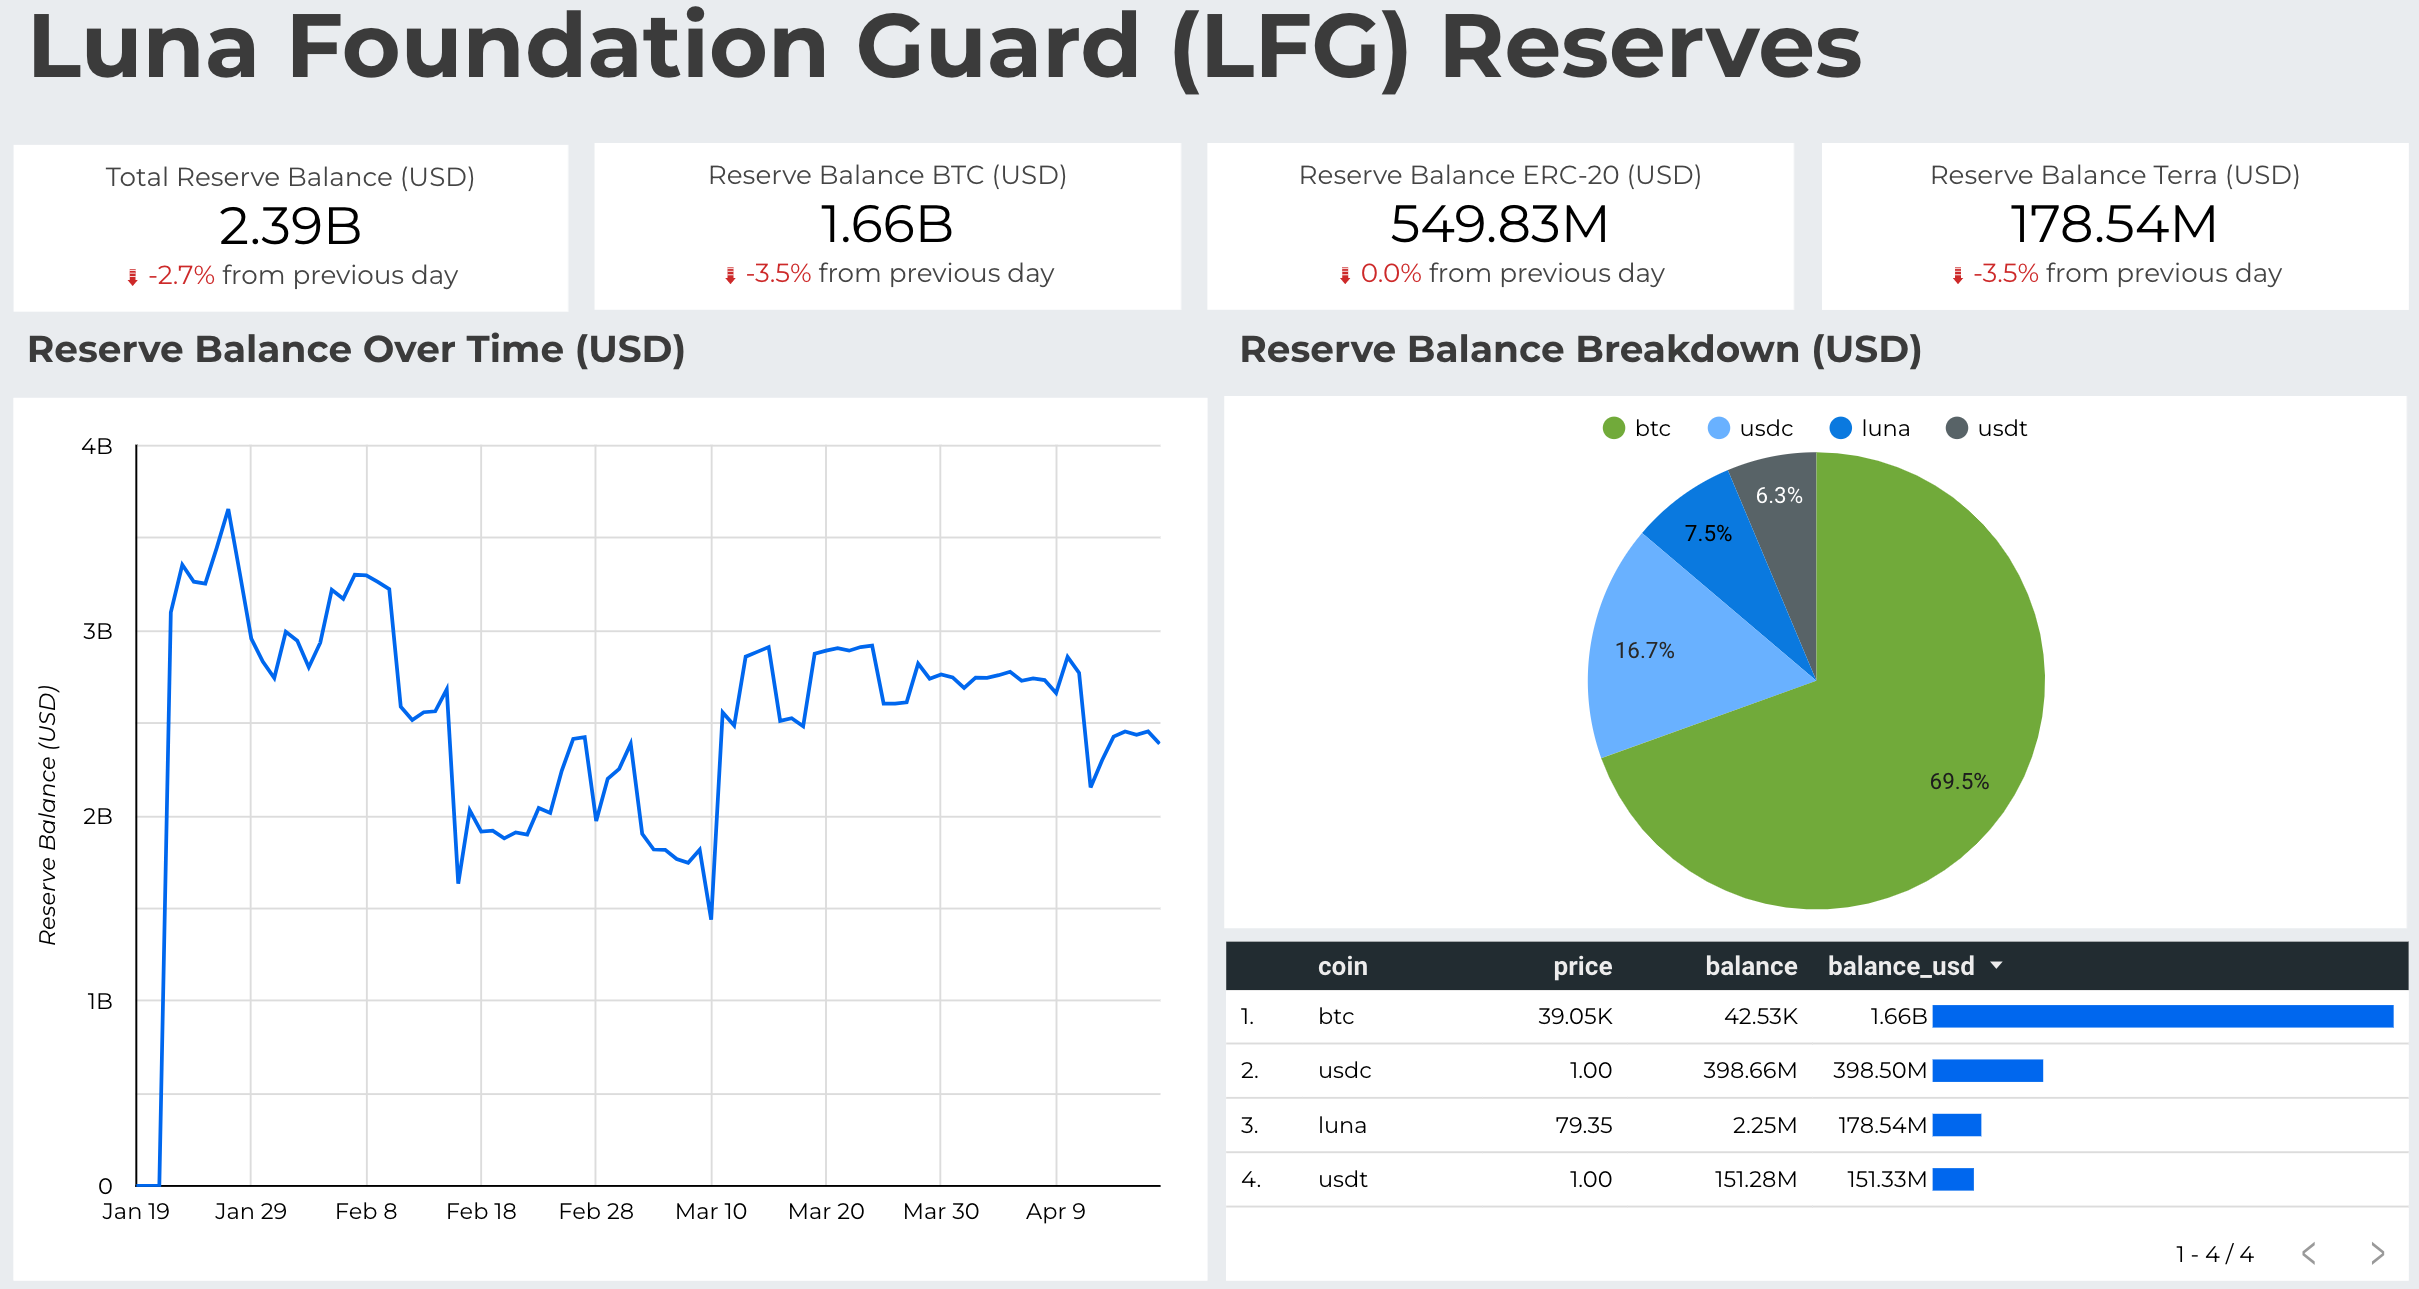This screenshot has width=2419, height=1289.
Task: Sort table by balance_usd column header
Action: point(1901,966)
